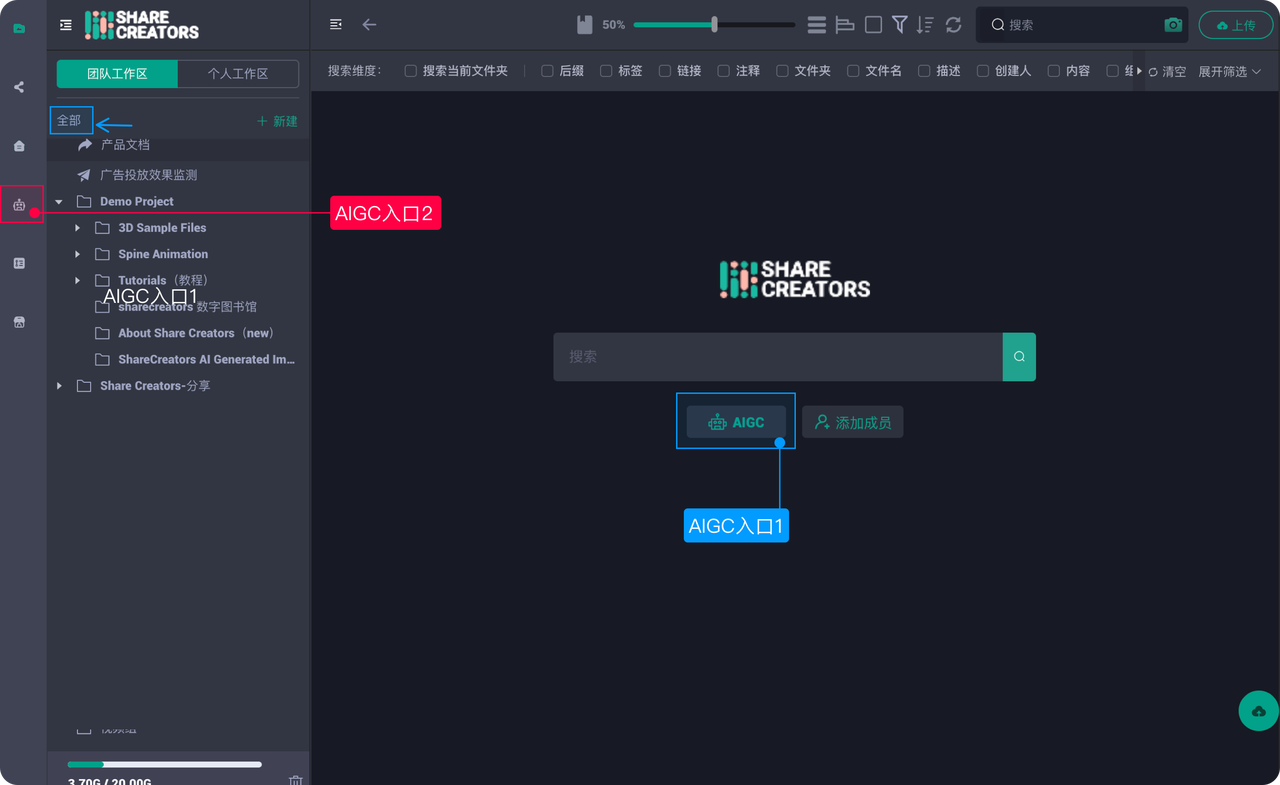Click the floating cloud upload icon
The height and width of the screenshot is (785, 1280).
point(1258,711)
